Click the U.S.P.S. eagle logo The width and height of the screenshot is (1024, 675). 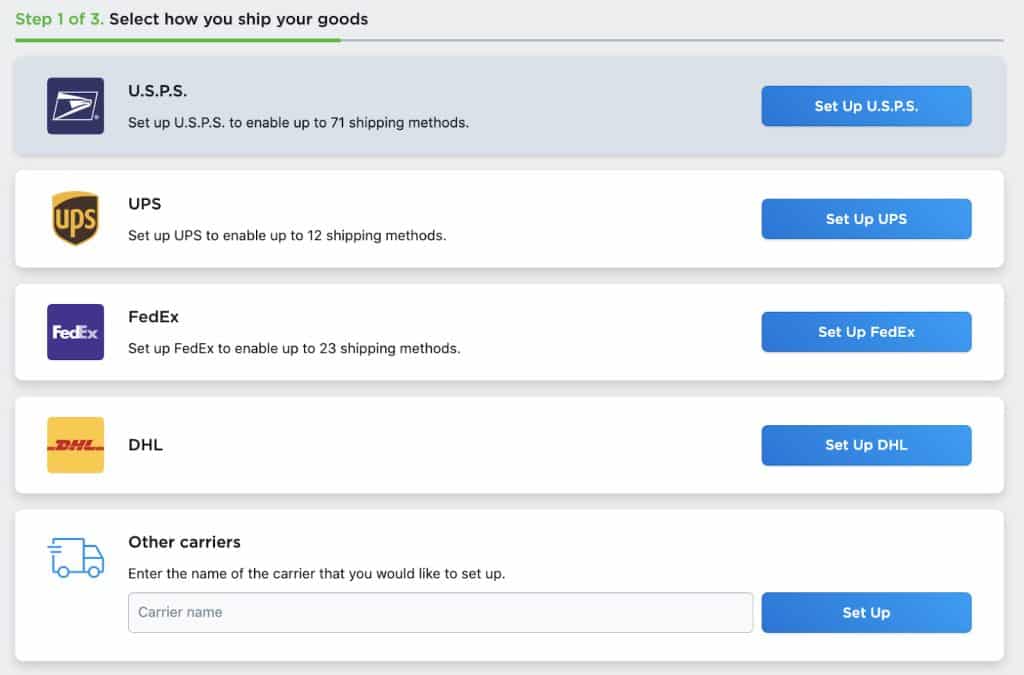(x=74, y=105)
